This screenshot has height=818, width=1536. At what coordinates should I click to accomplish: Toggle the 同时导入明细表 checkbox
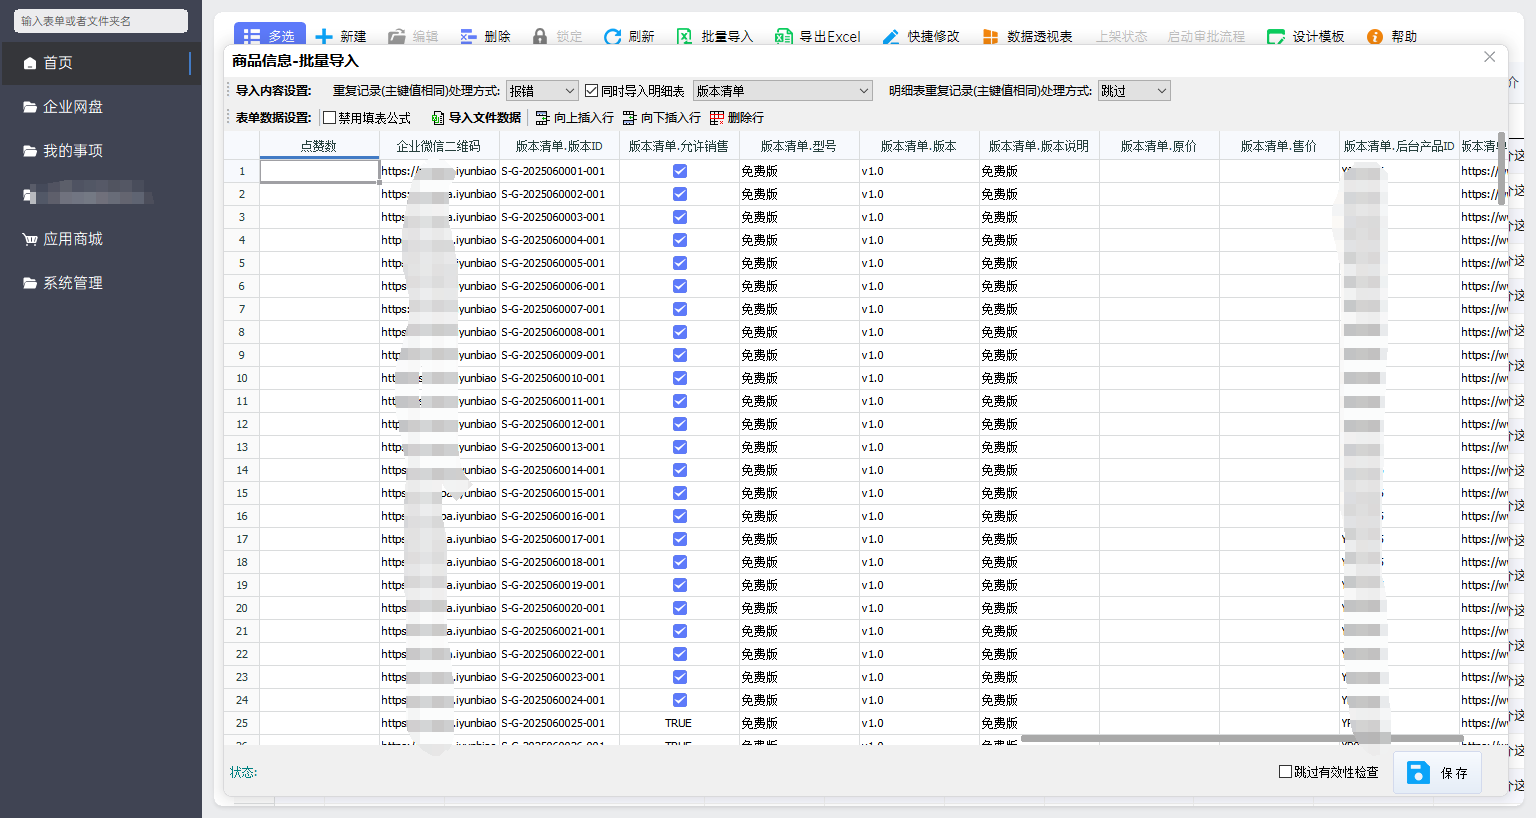pyautogui.click(x=592, y=91)
